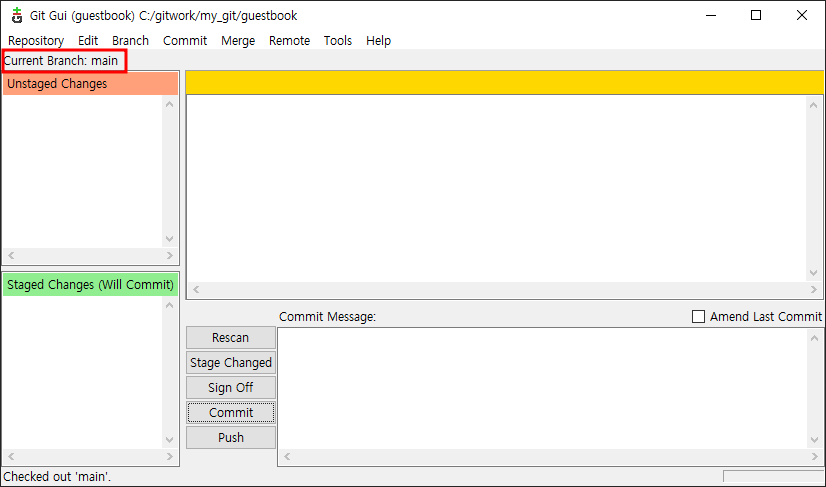
Task: Click the Stage Changed button
Action: 231,363
